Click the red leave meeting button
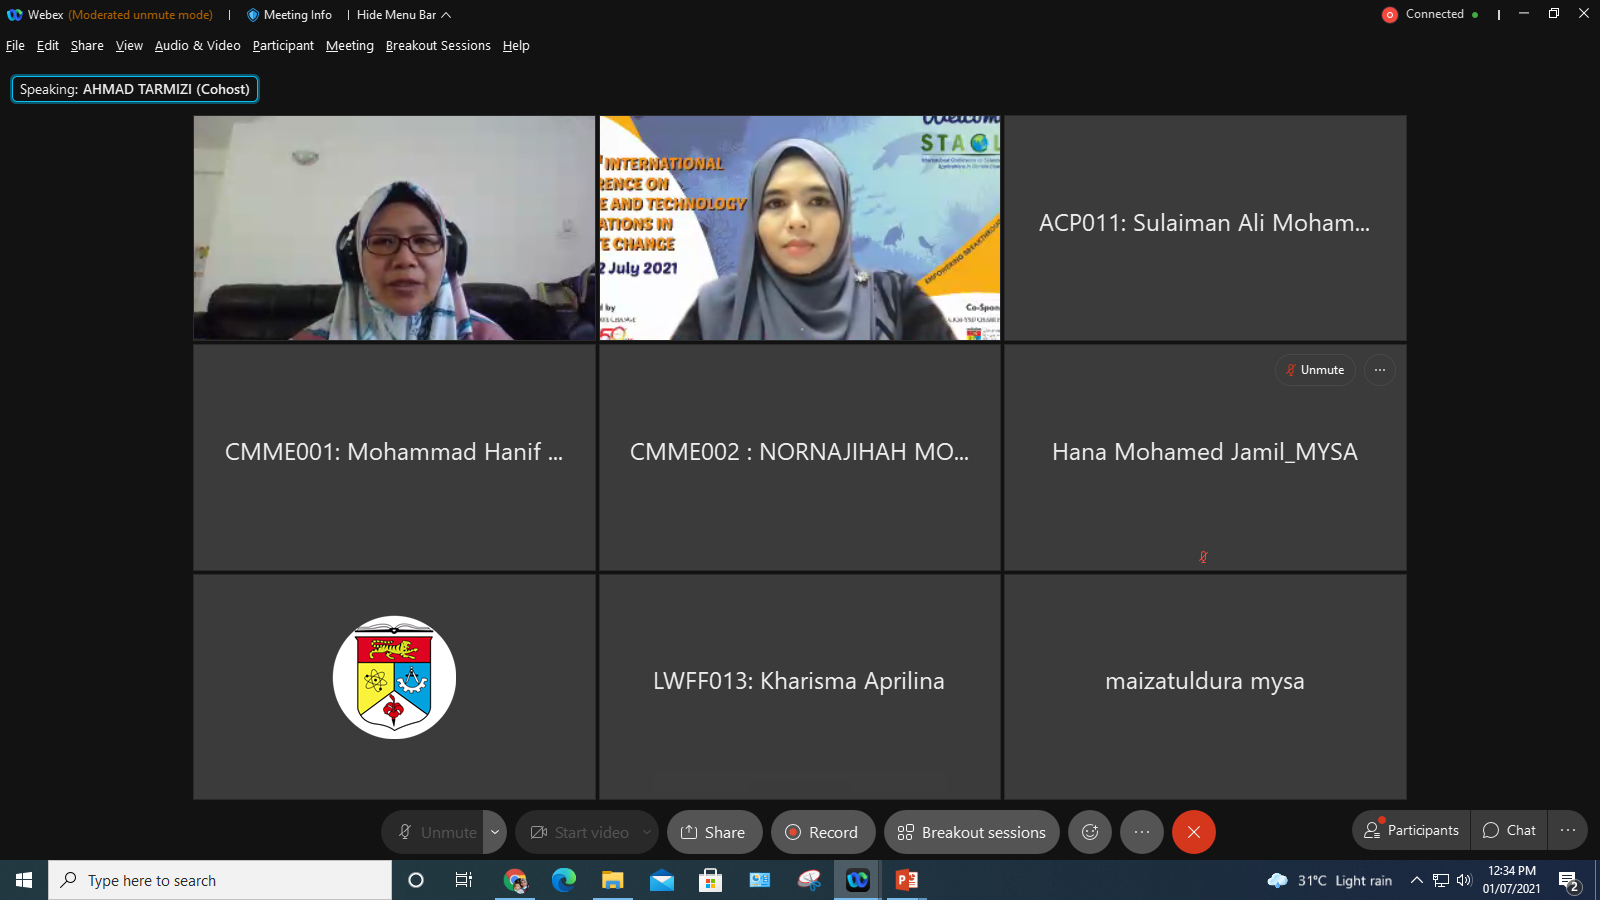The height and width of the screenshot is (900, 1600). click(x=1193, y=832)
